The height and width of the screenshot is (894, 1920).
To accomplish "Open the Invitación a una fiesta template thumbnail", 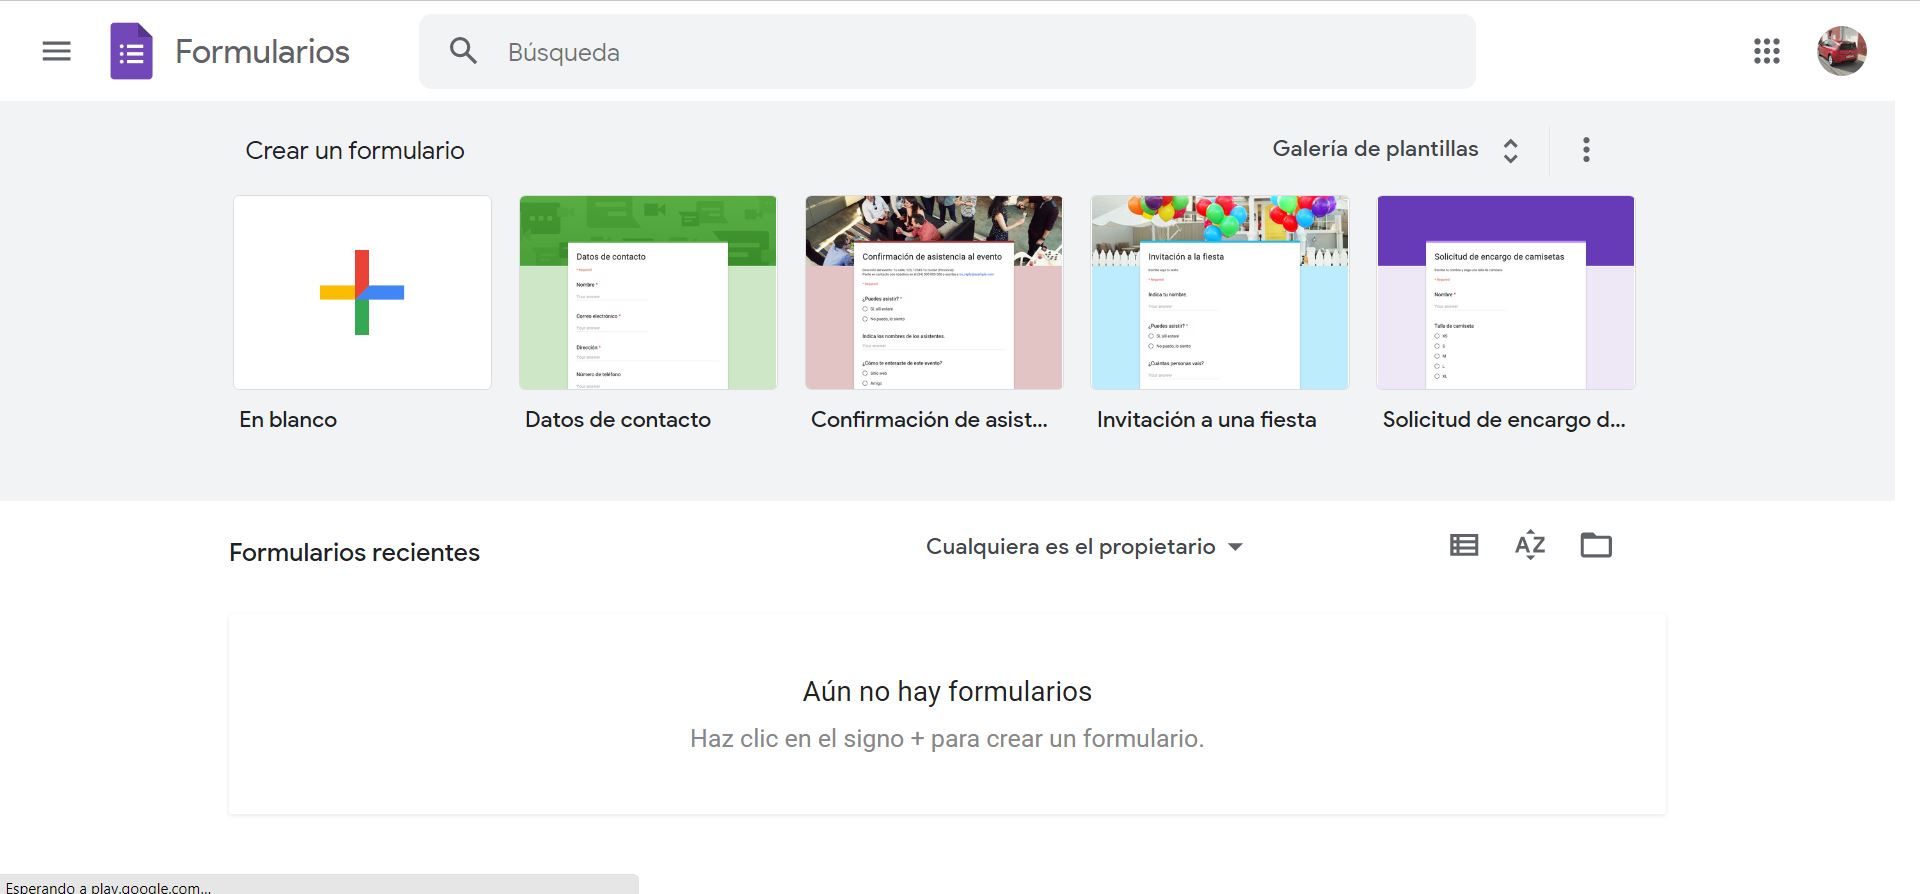I will click(1220, 292).
